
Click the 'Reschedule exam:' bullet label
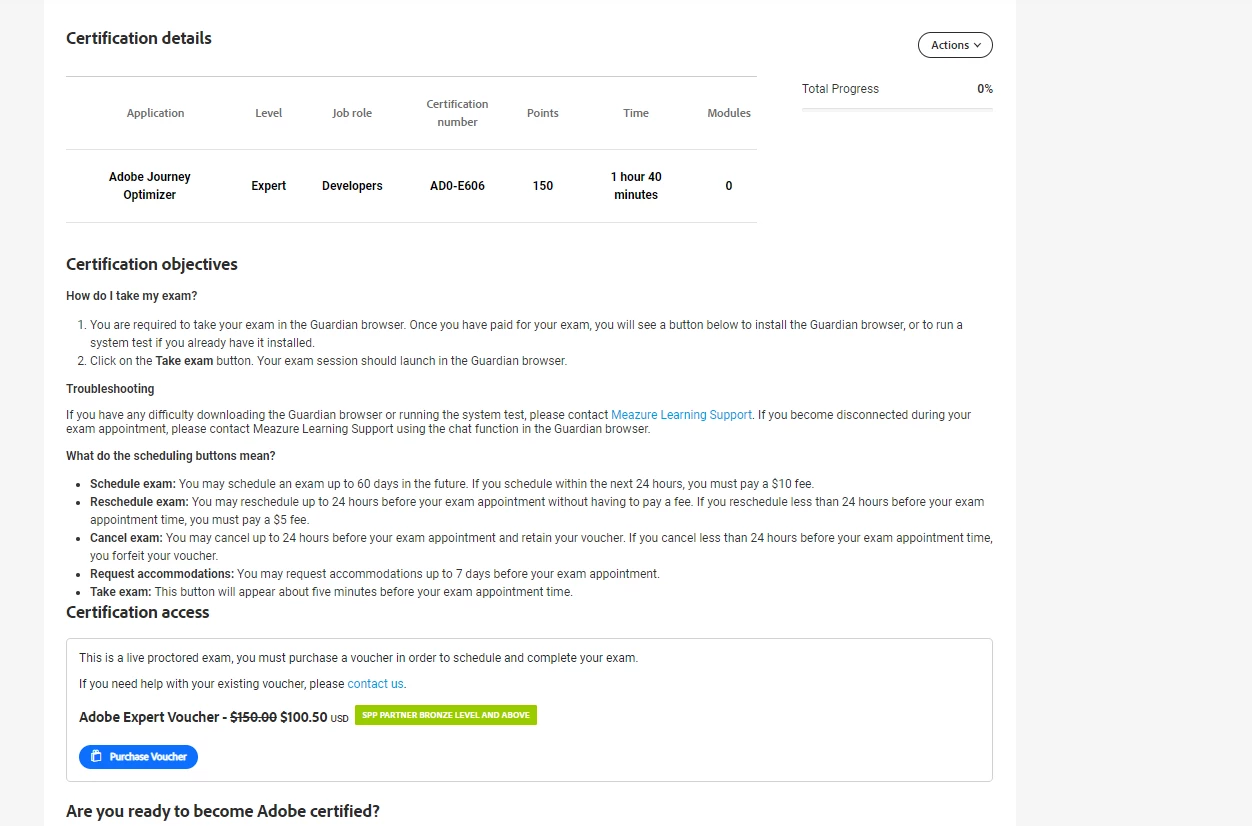(139, 502)
